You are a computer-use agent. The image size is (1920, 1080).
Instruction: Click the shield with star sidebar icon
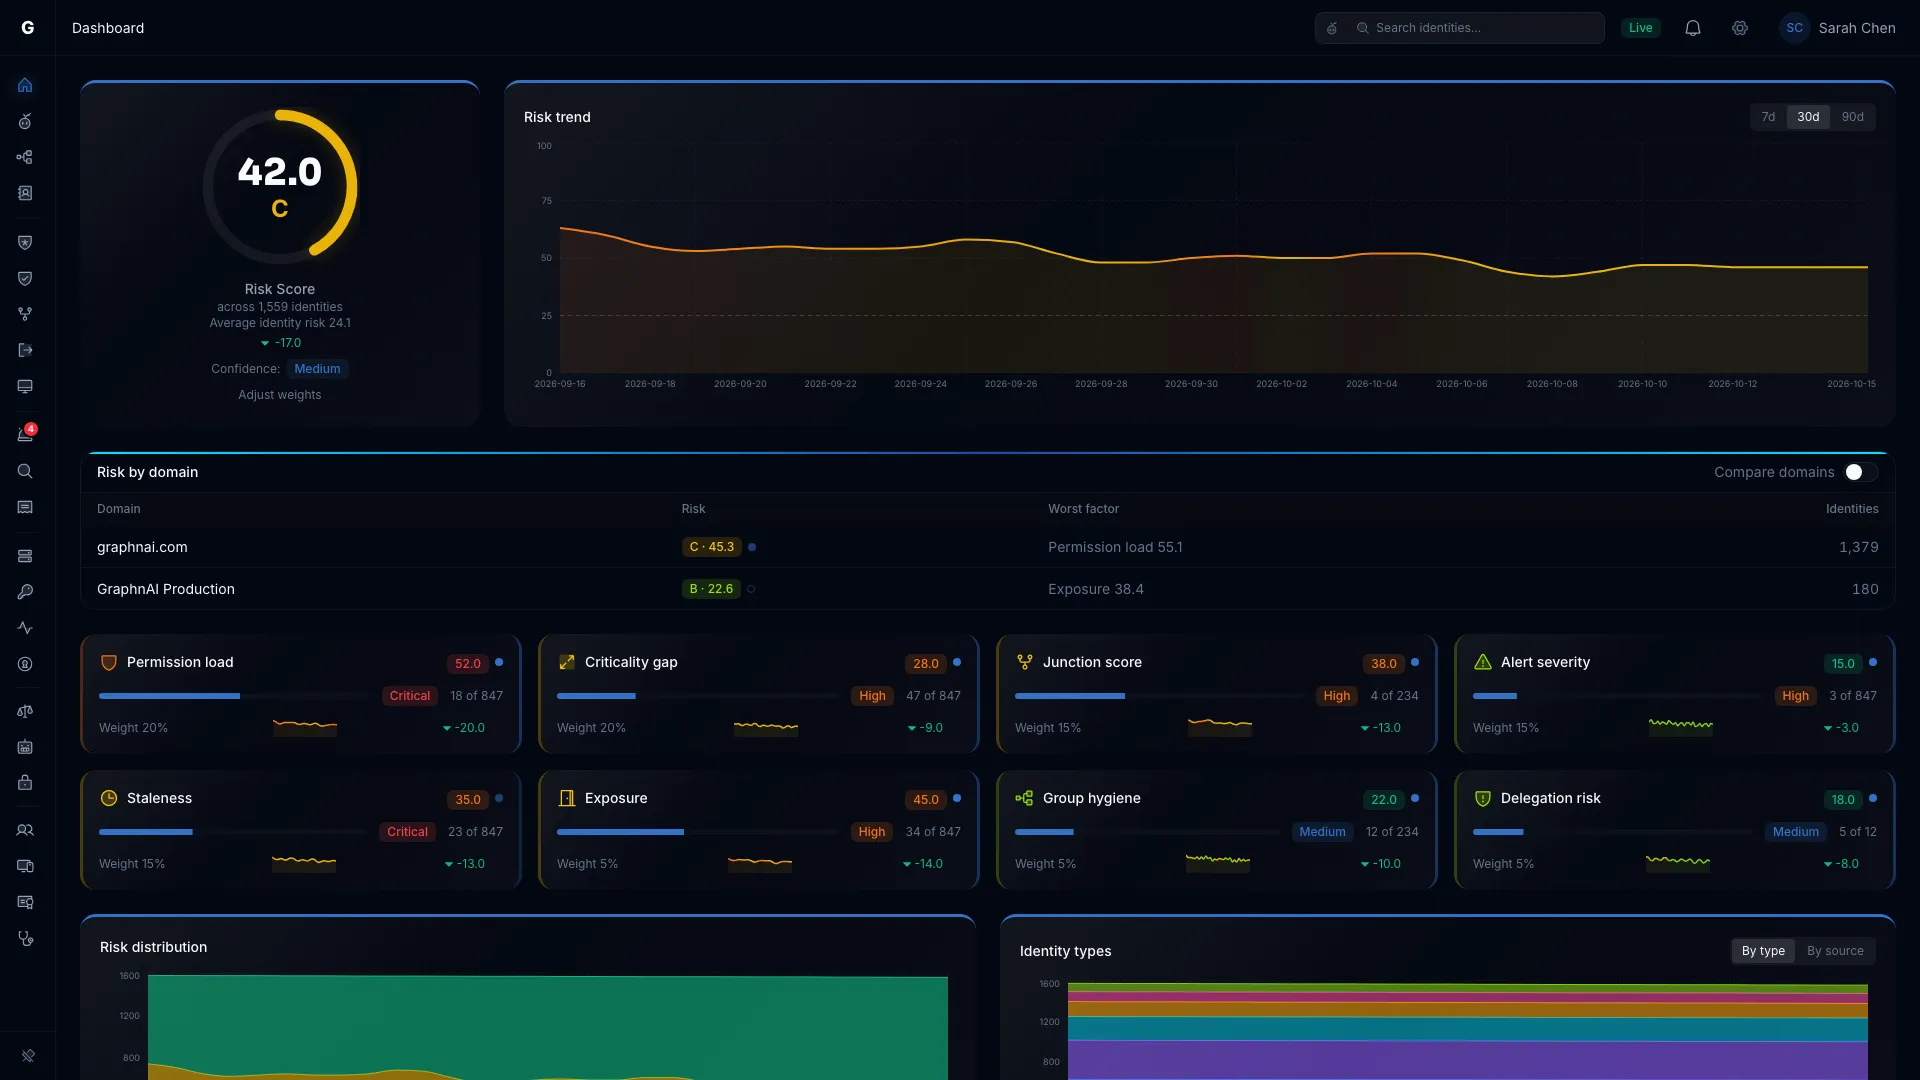[25, 242]
